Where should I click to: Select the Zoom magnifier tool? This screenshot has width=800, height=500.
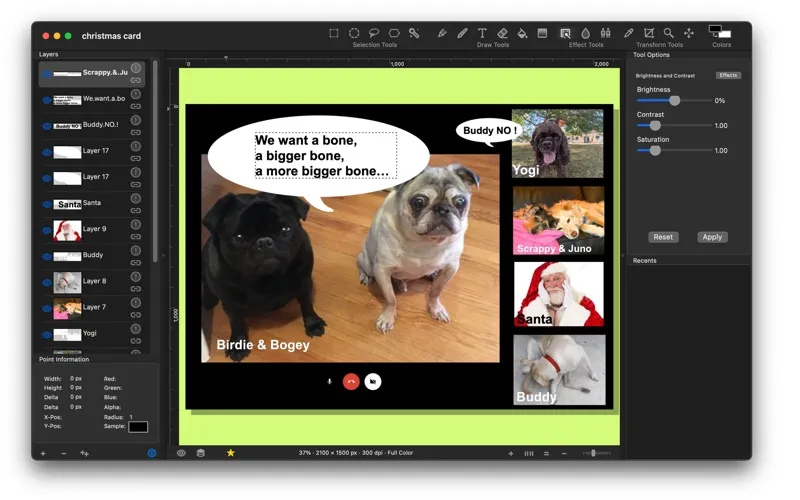tap(668, 33)
